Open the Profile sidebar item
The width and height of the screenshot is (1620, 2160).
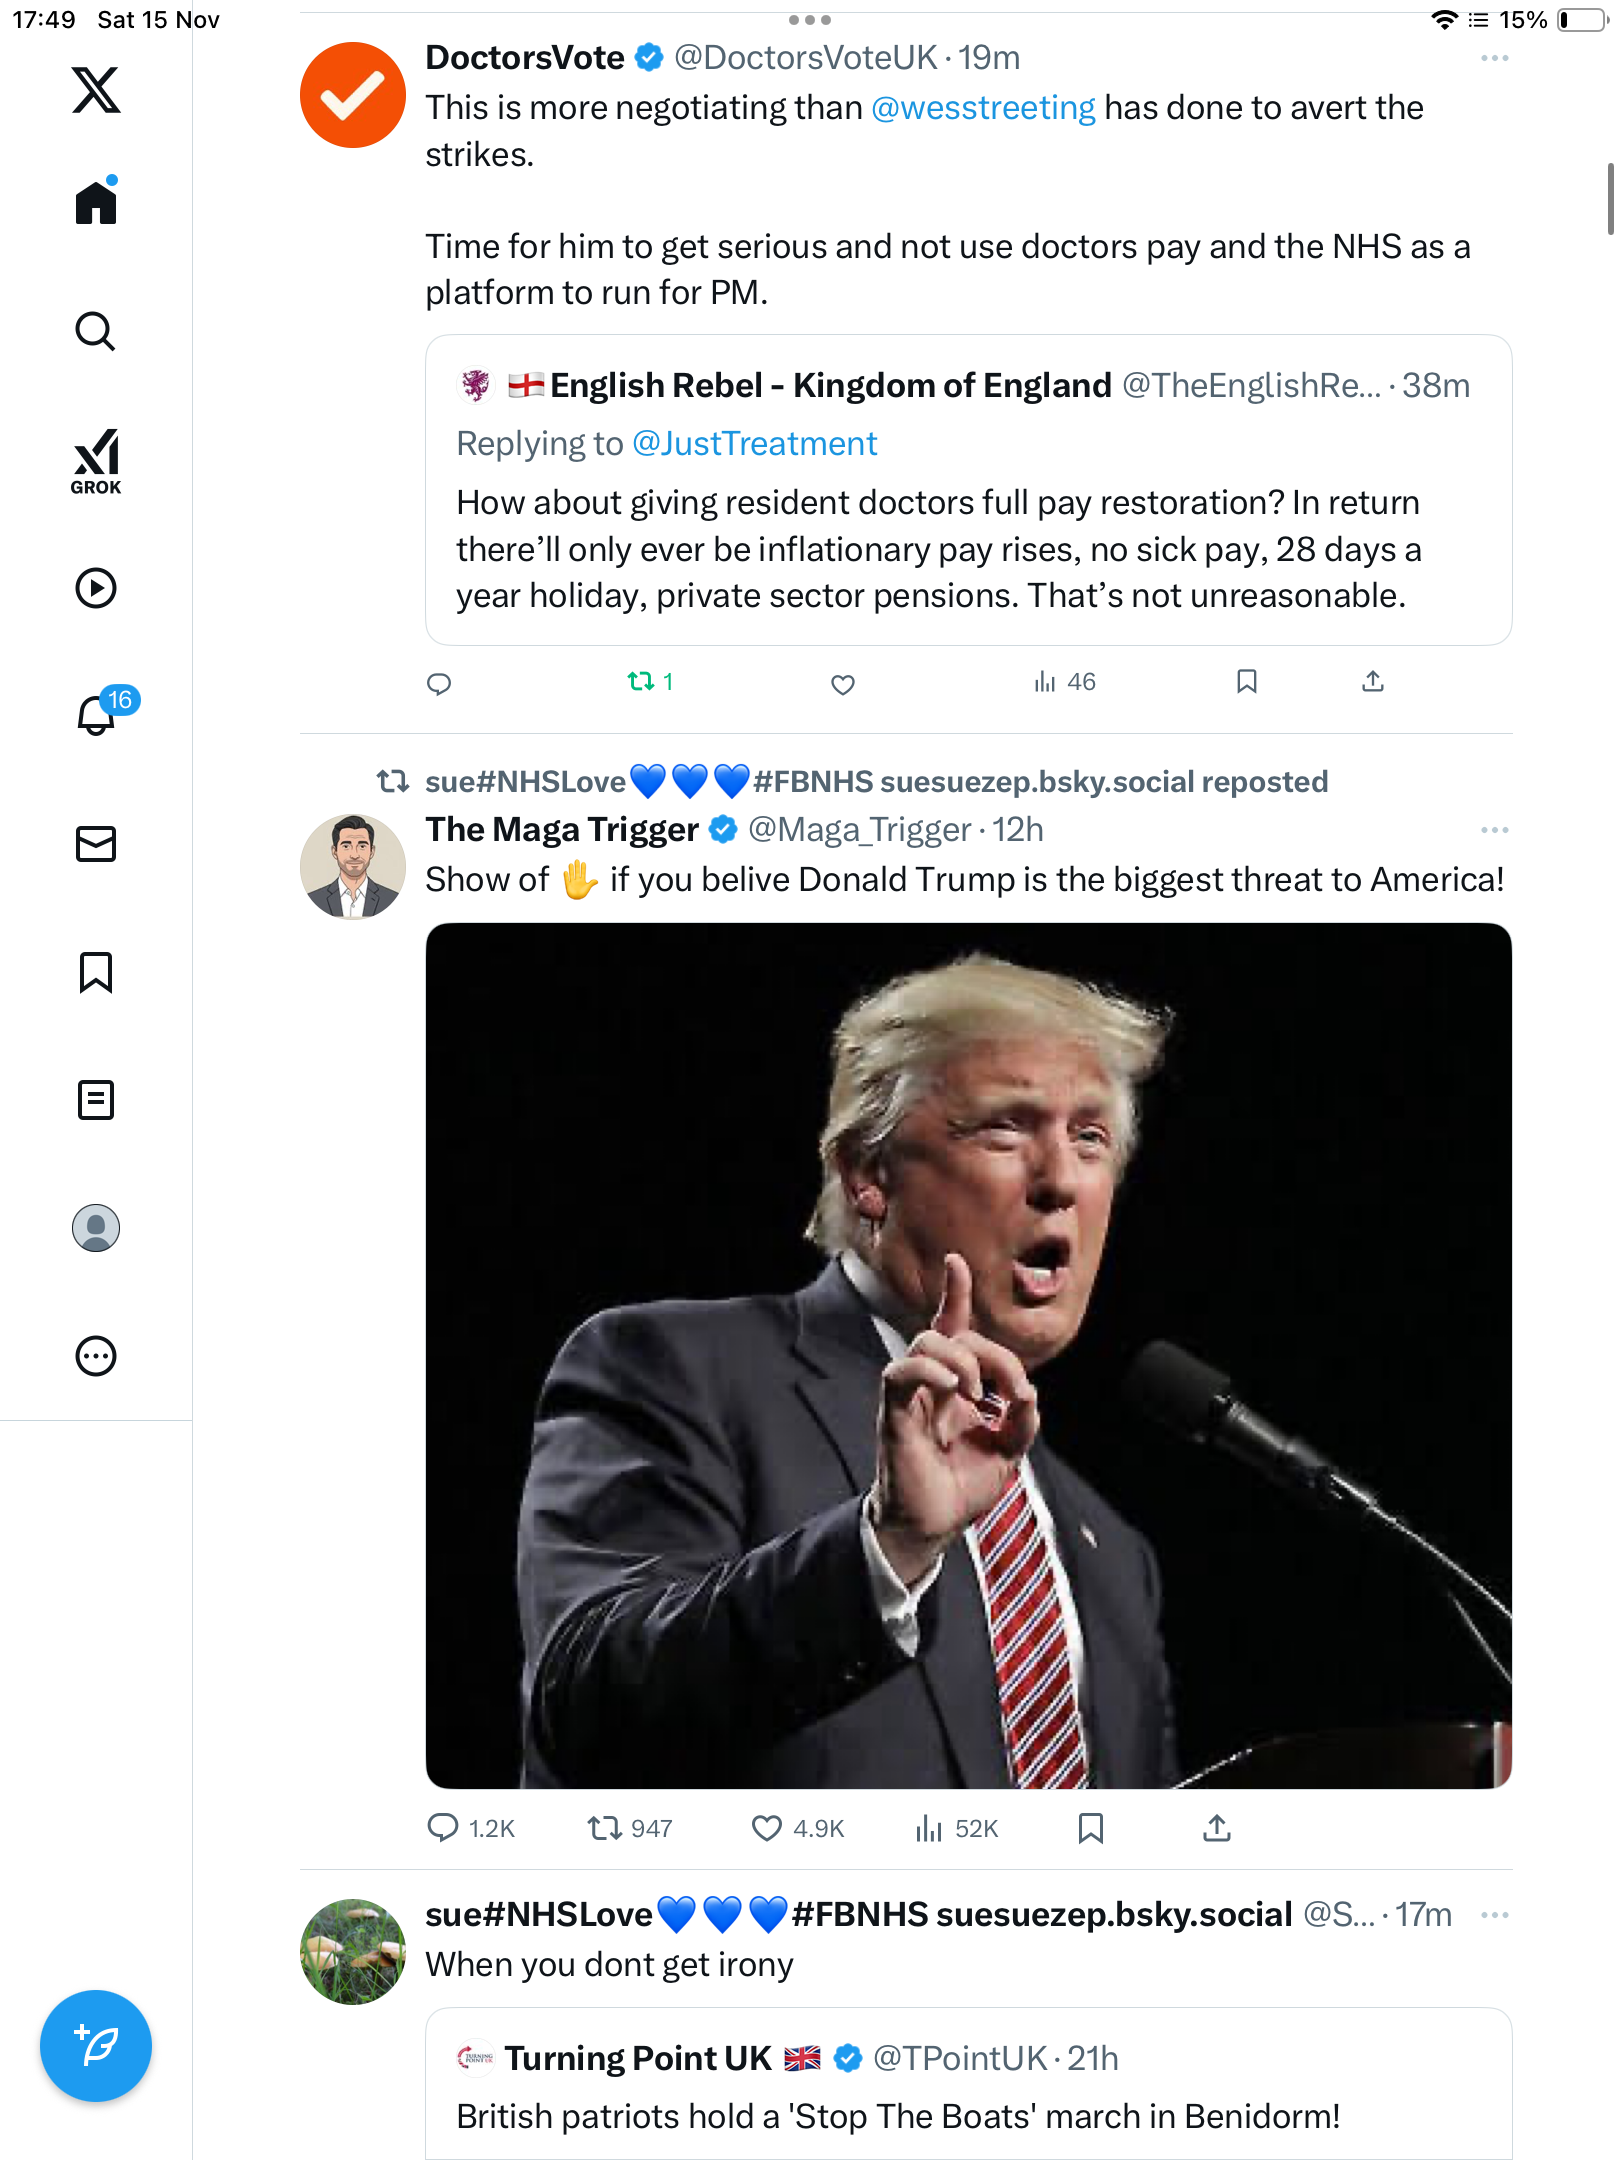pyautogui.click(x=96, y=1228)
